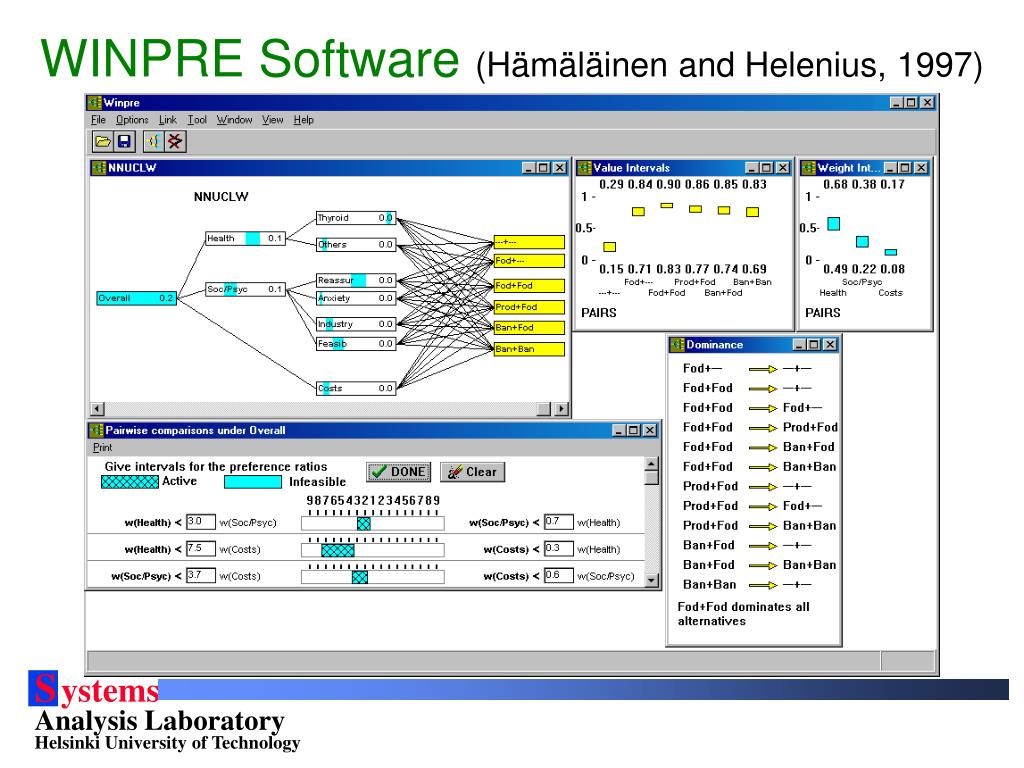Click the solid cyan Infeasible legend swatch
This screenshot has width=1024, height=768.
coord(253,482)
